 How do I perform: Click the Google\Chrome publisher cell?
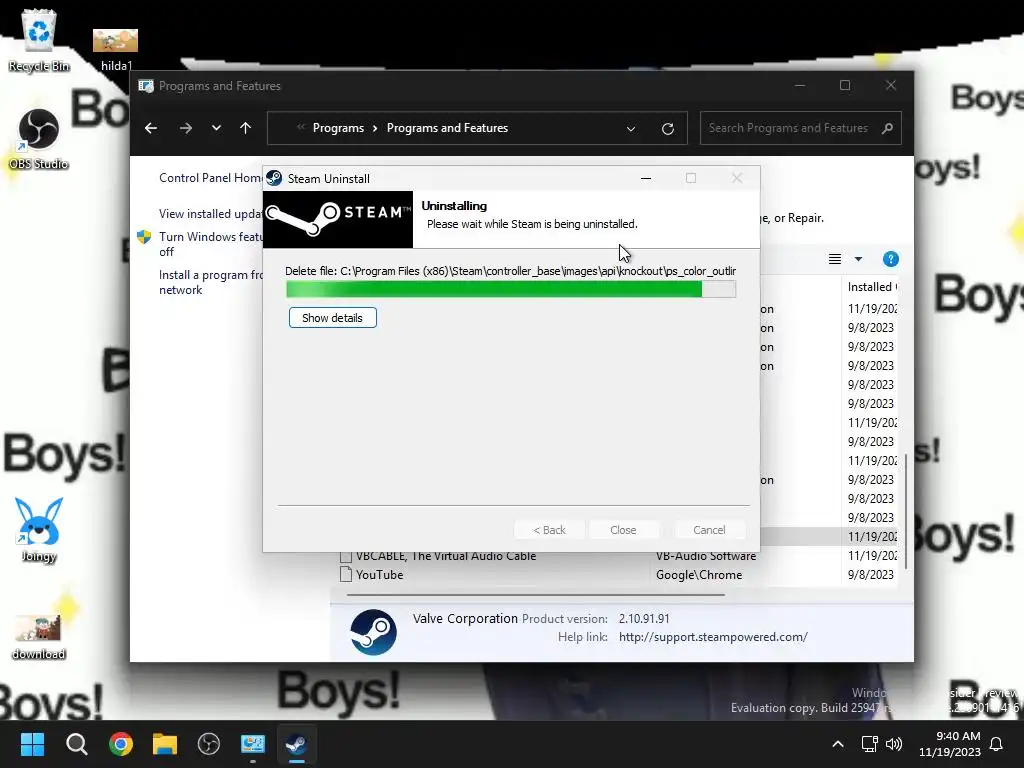click(x=699, y=575)
